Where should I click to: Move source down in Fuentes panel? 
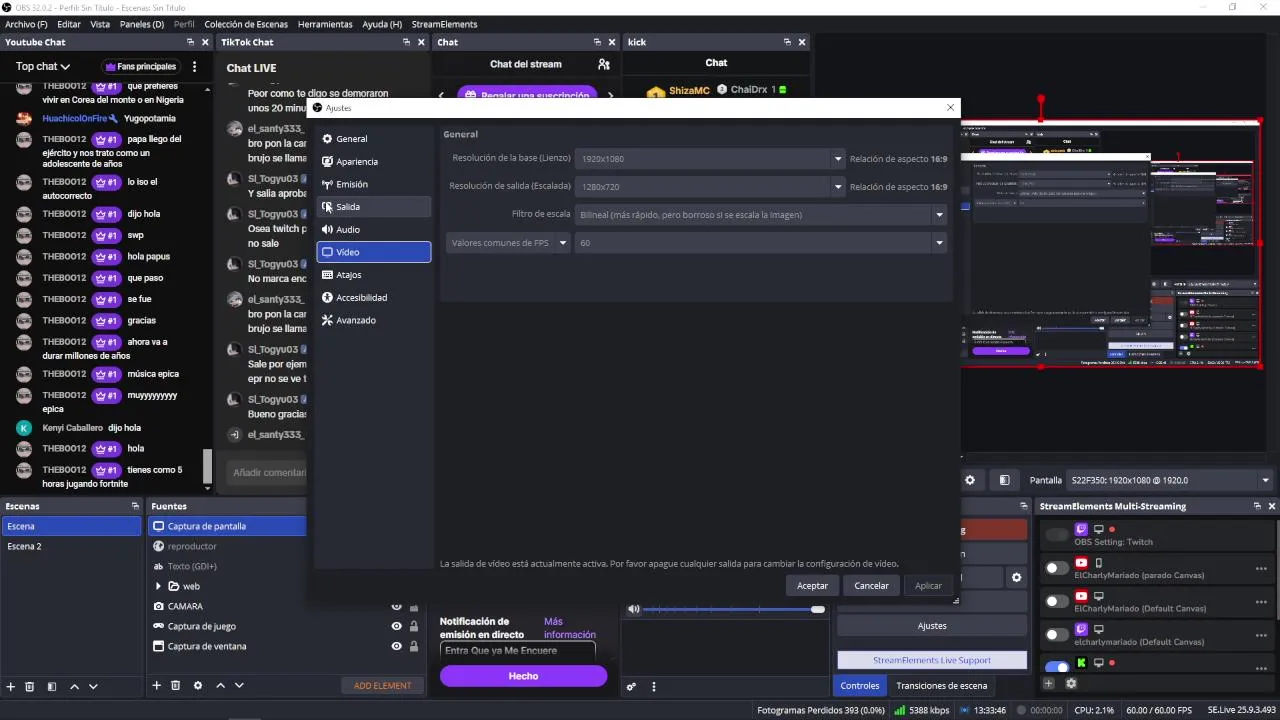coord(239,685)
